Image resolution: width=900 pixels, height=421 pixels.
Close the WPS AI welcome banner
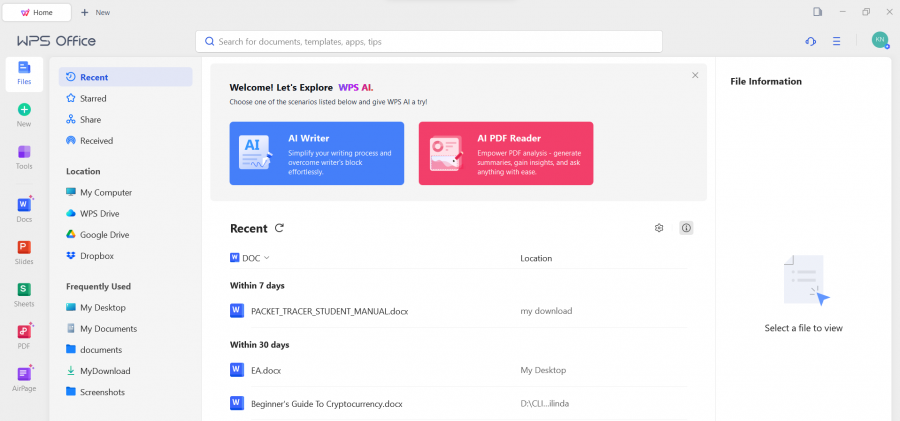coord(695,75)
